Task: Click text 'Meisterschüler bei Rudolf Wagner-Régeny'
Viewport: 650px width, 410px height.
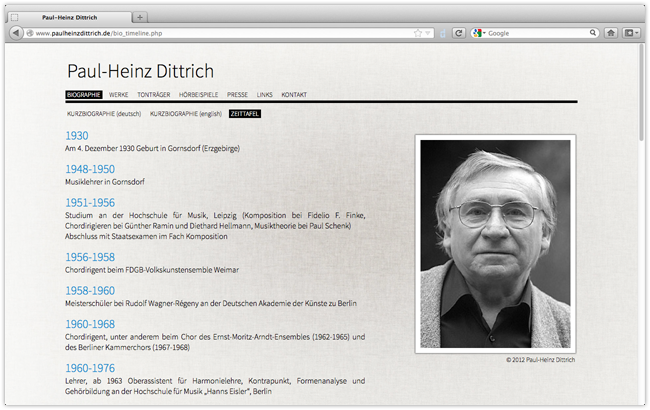Action: point(132,303)
